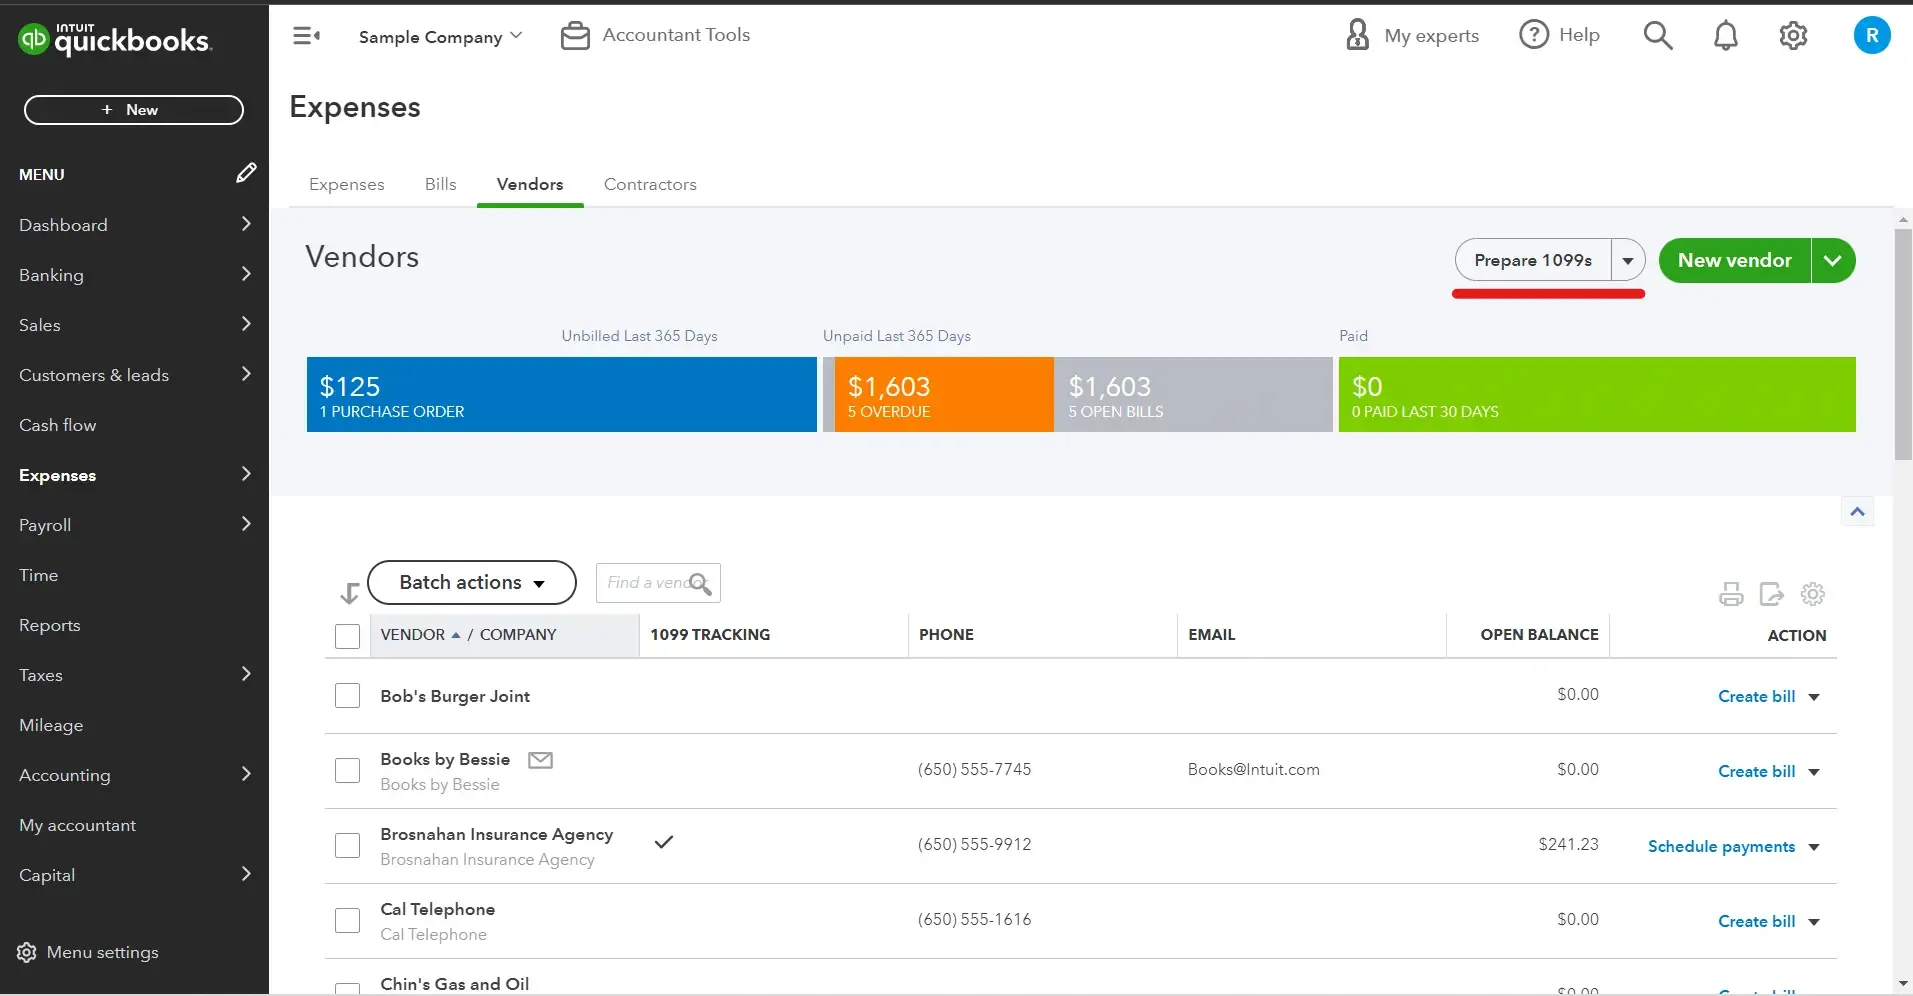Expand action menu for Brosnahan Insurance Agency
This screenshot has width=1913, height=996.
1814,847
